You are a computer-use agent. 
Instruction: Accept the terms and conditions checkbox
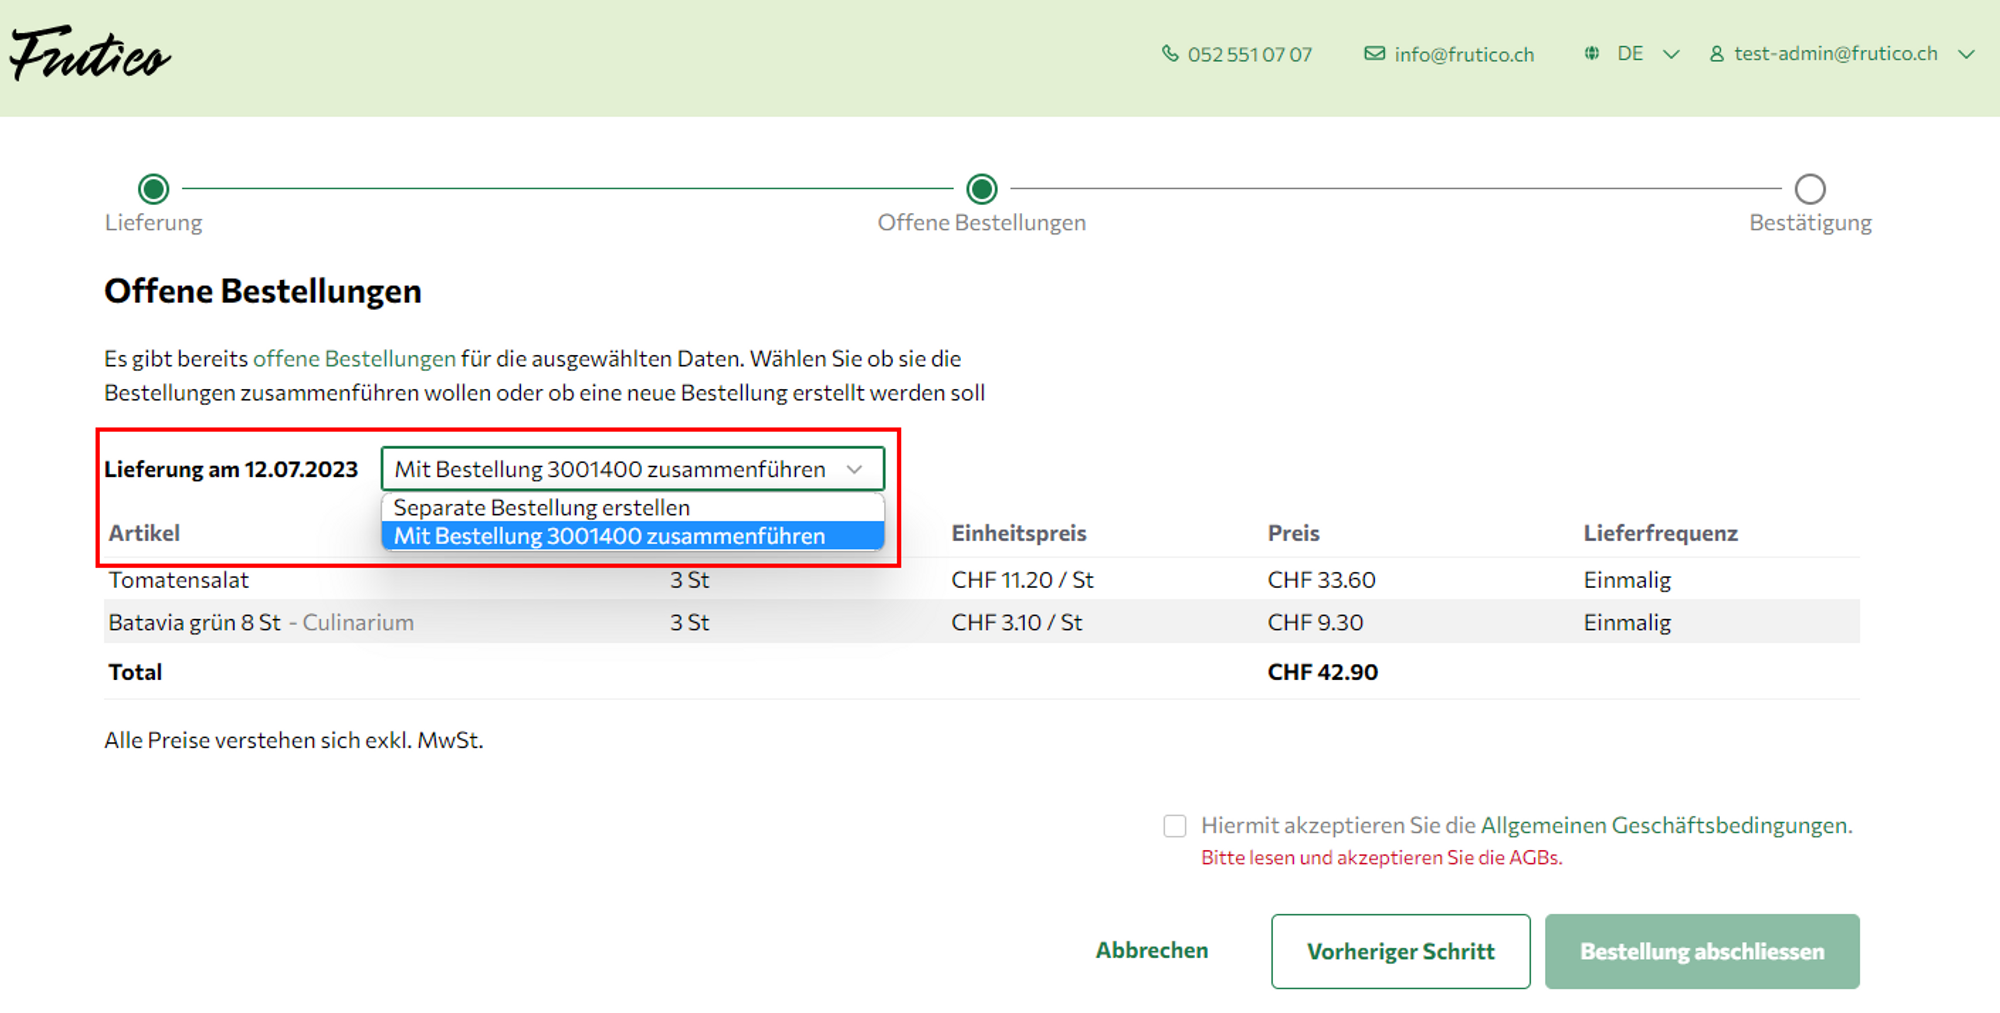(1174, 826)
